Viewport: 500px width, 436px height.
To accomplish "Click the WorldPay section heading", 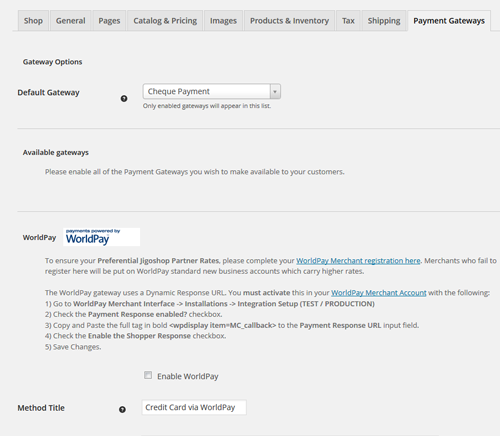I will tap(39, 237).
